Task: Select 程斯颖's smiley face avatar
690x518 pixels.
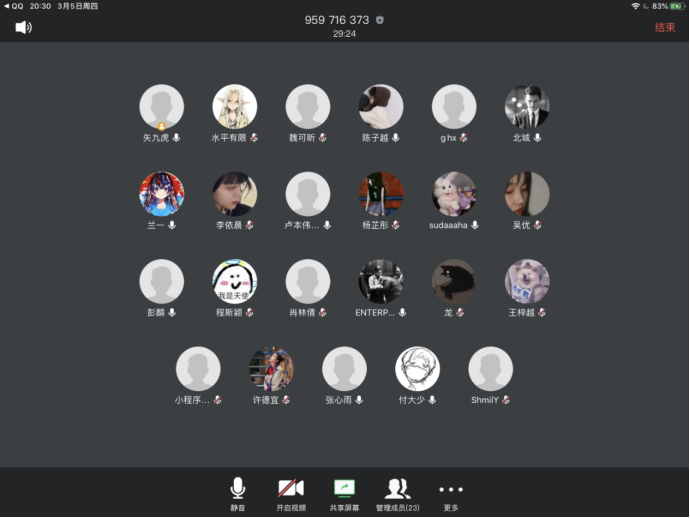Action: pyautogui.click(x=235, y=281)
